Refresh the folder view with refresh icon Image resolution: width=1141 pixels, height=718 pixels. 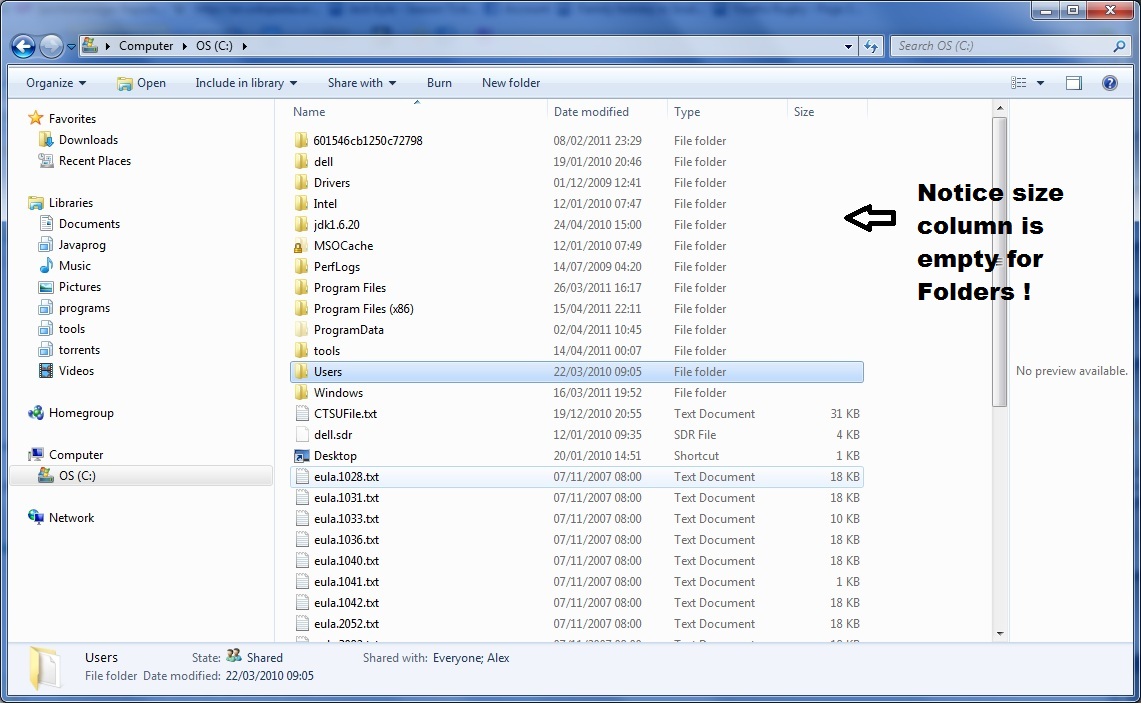click(x=871, y=46)
